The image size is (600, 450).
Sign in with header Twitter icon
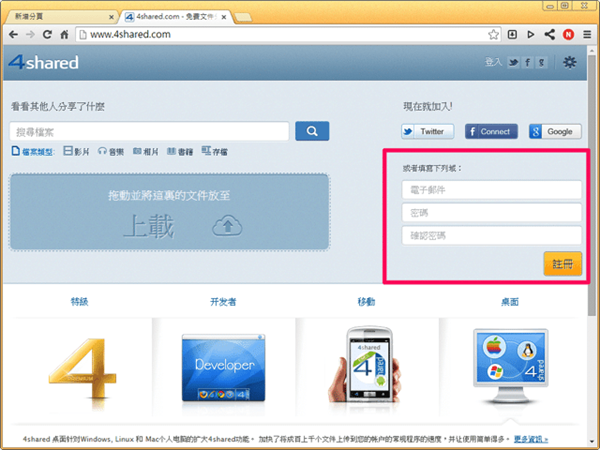click(513, 62)
